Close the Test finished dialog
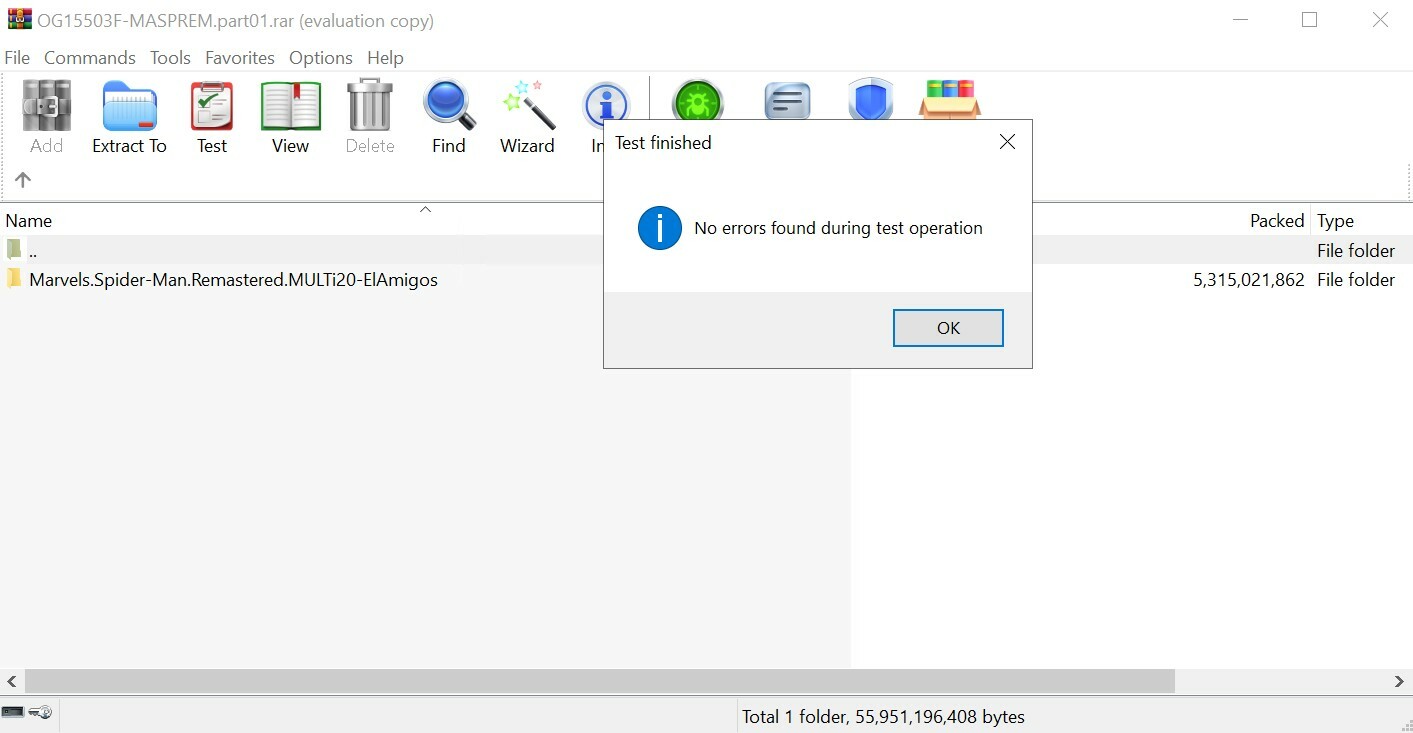 click(x=1007, y=142)
